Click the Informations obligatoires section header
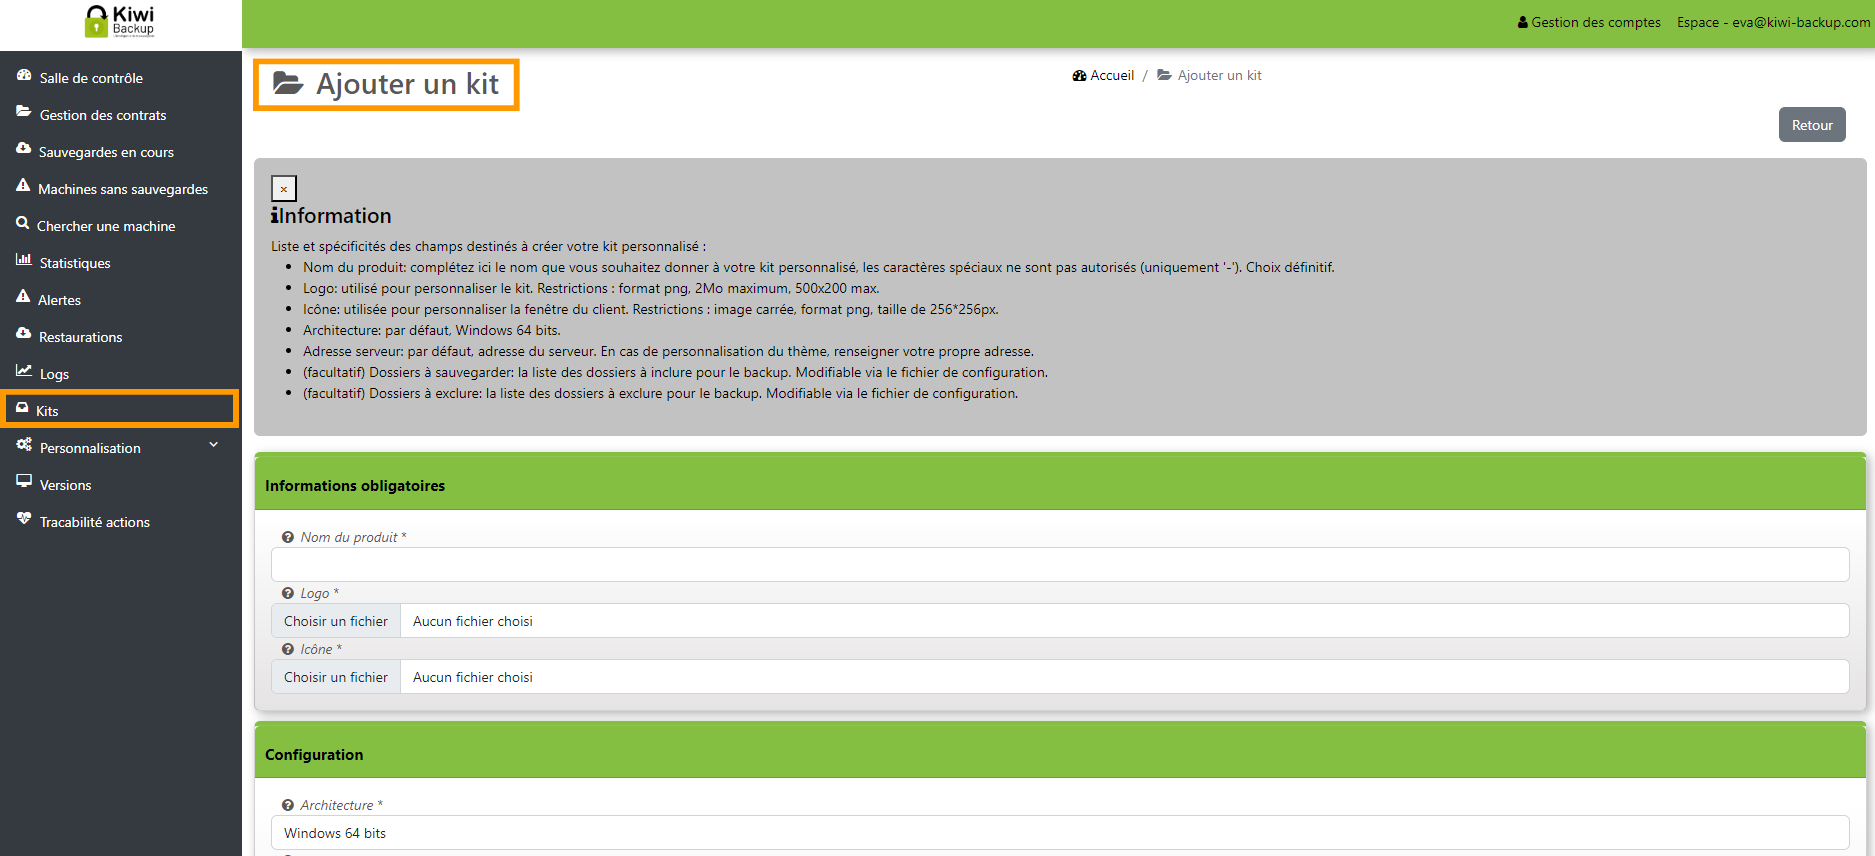The height and width of the screenshot is (856, 1875). (x=1060, y=485)
